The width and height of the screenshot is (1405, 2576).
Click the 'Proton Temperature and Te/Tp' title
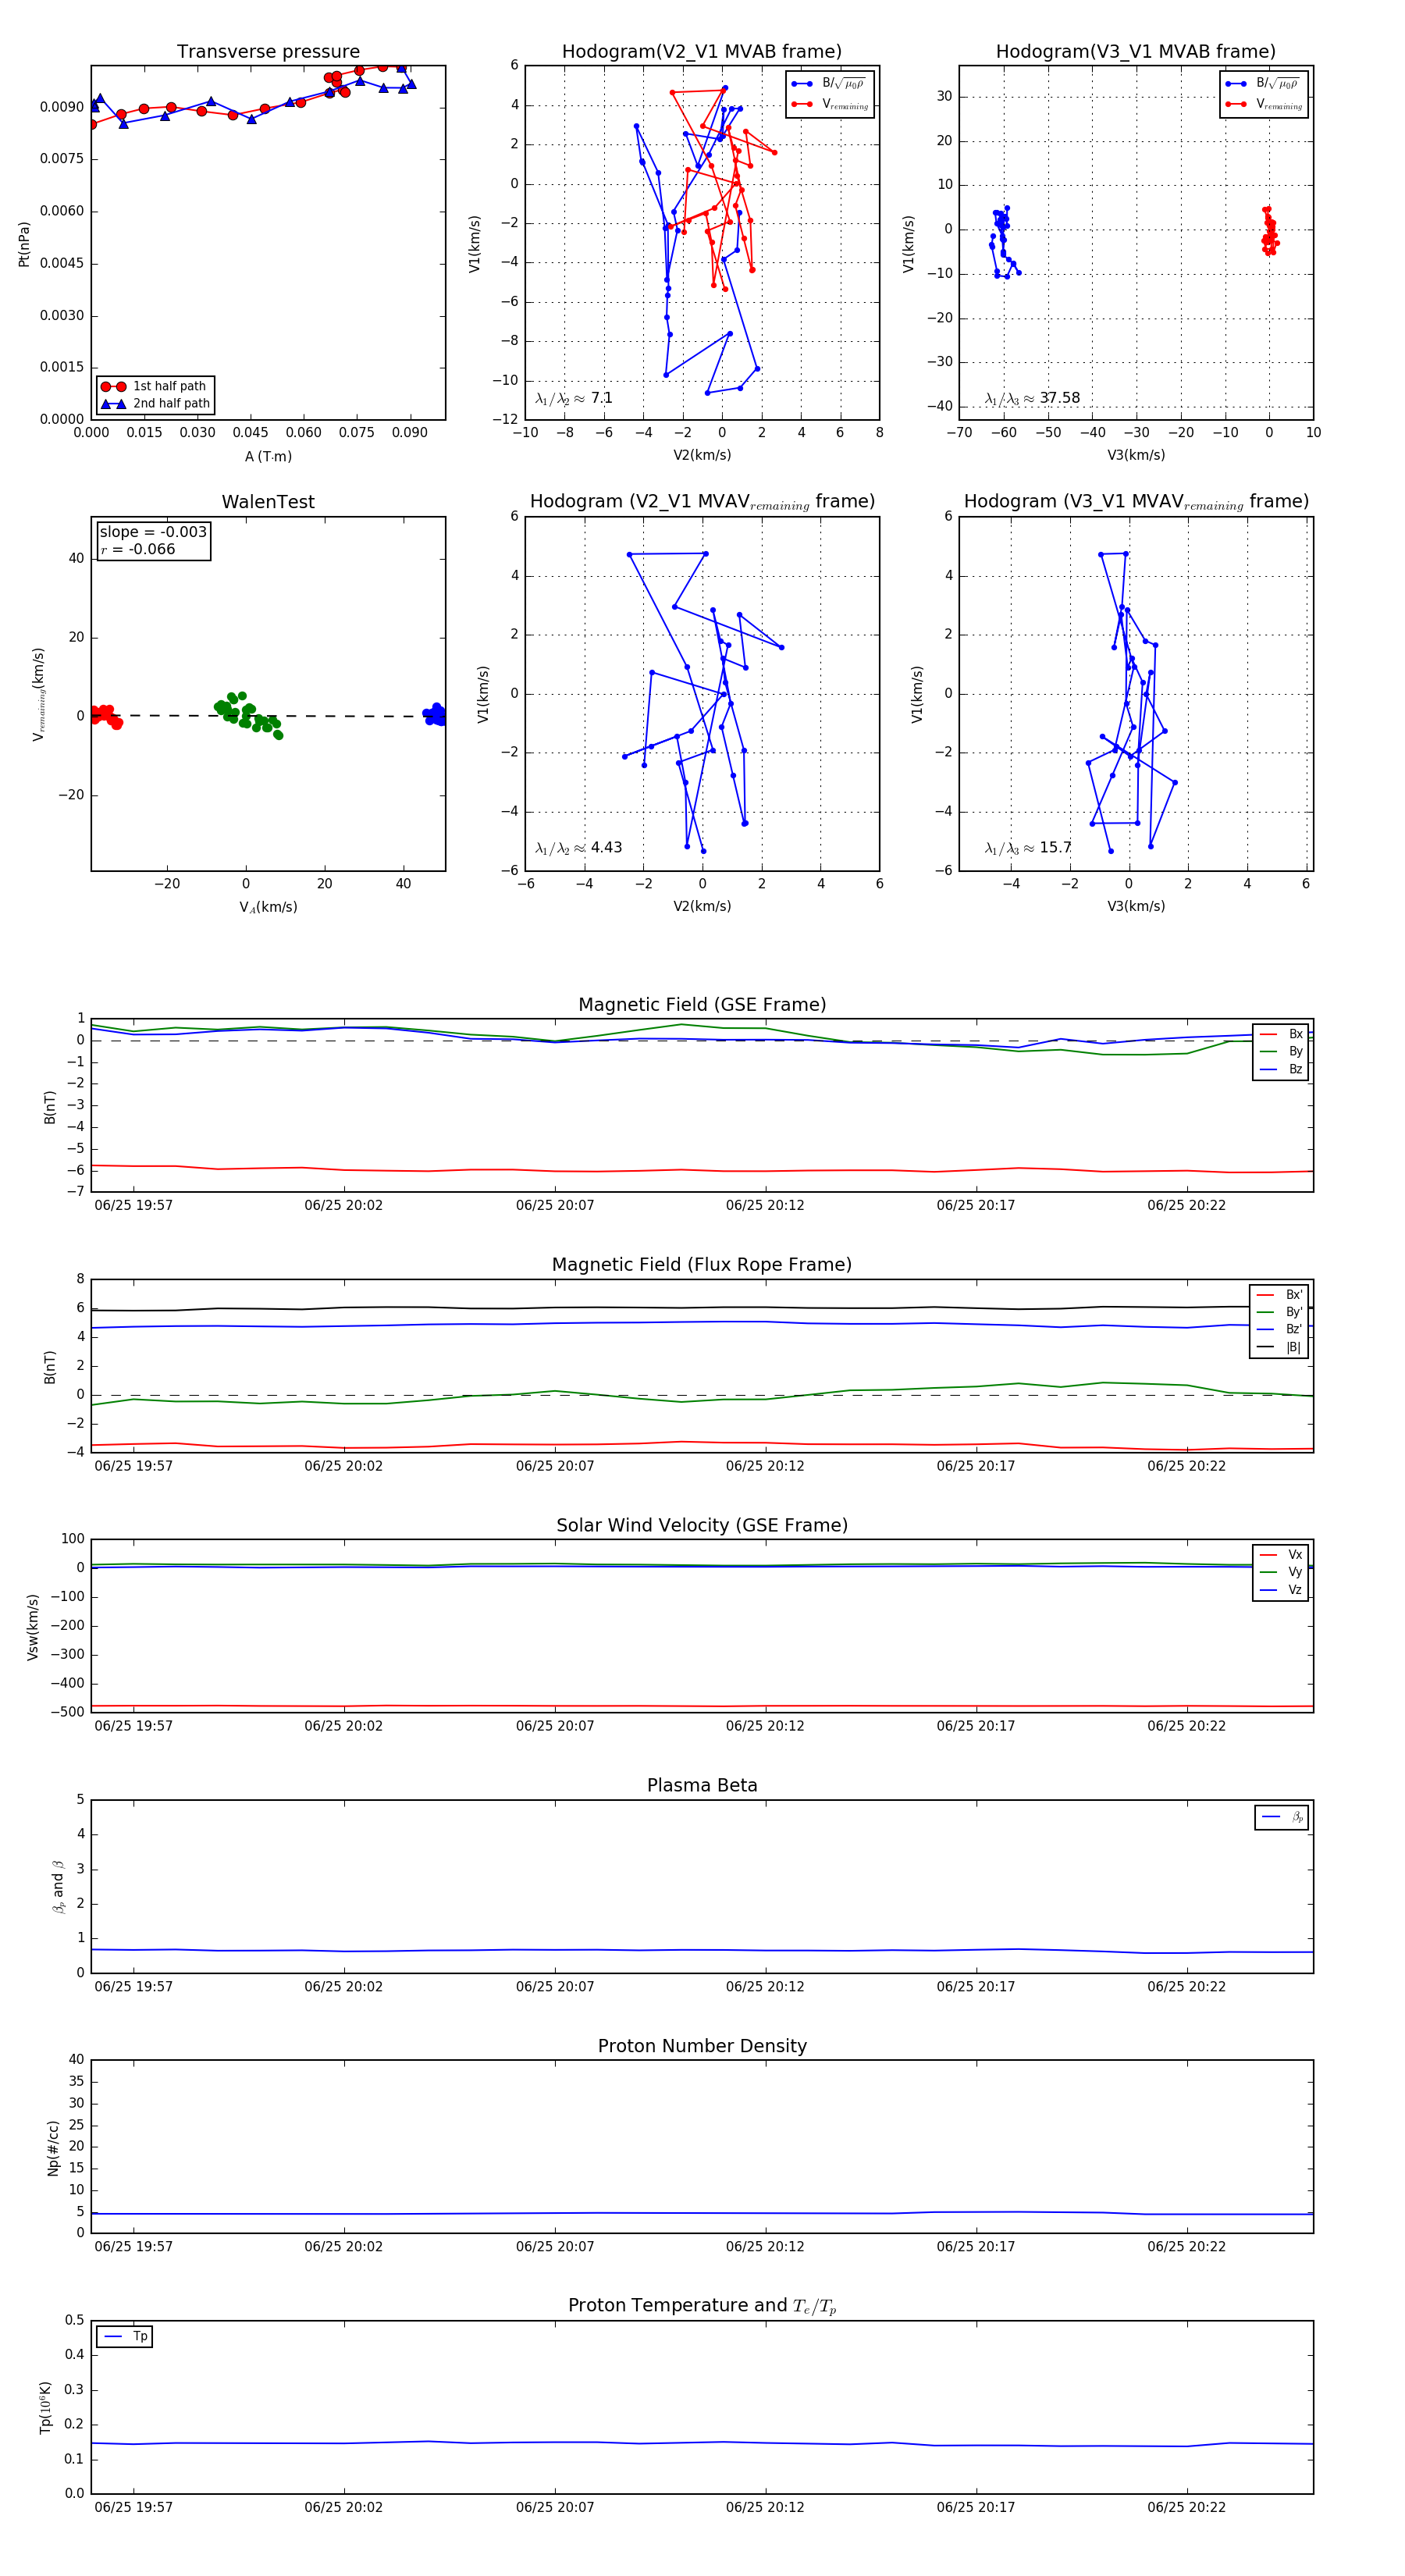tap(702, 2305)
